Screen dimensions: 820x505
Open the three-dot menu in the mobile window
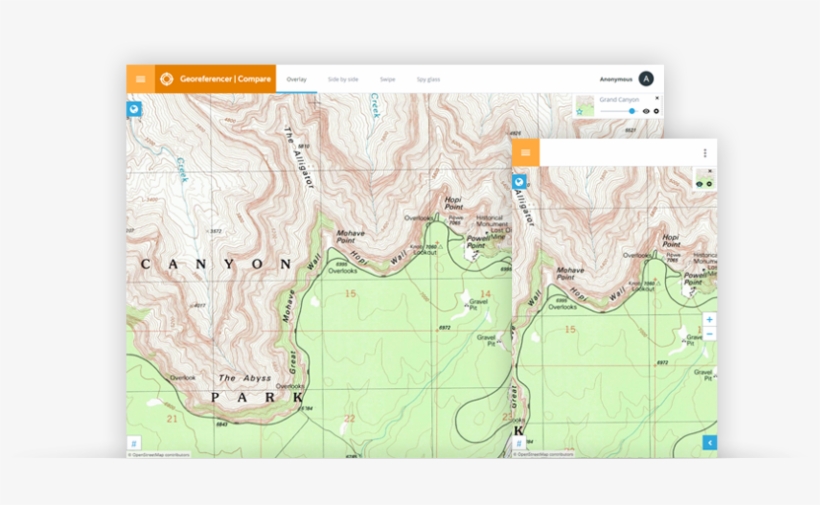tap(705, 153)
